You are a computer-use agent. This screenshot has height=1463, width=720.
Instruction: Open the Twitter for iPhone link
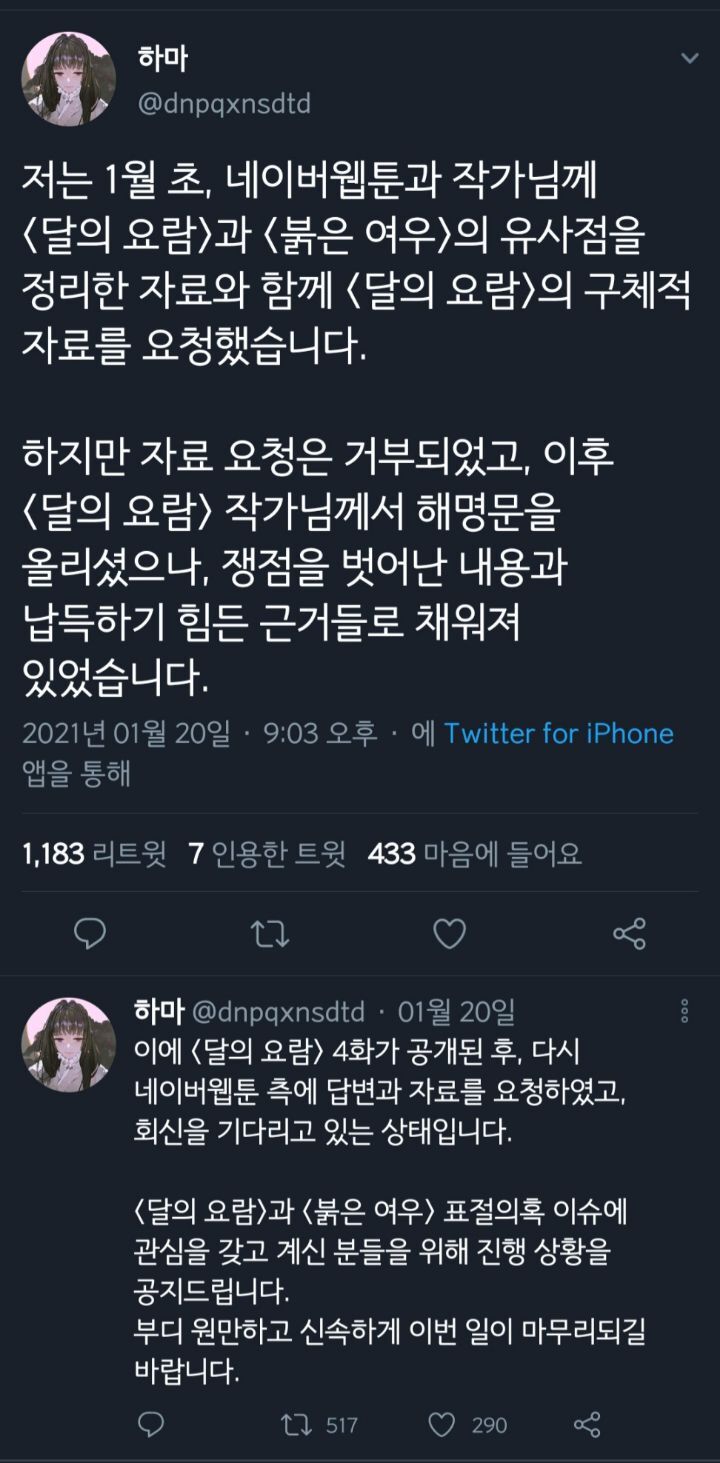pos(559,734)
